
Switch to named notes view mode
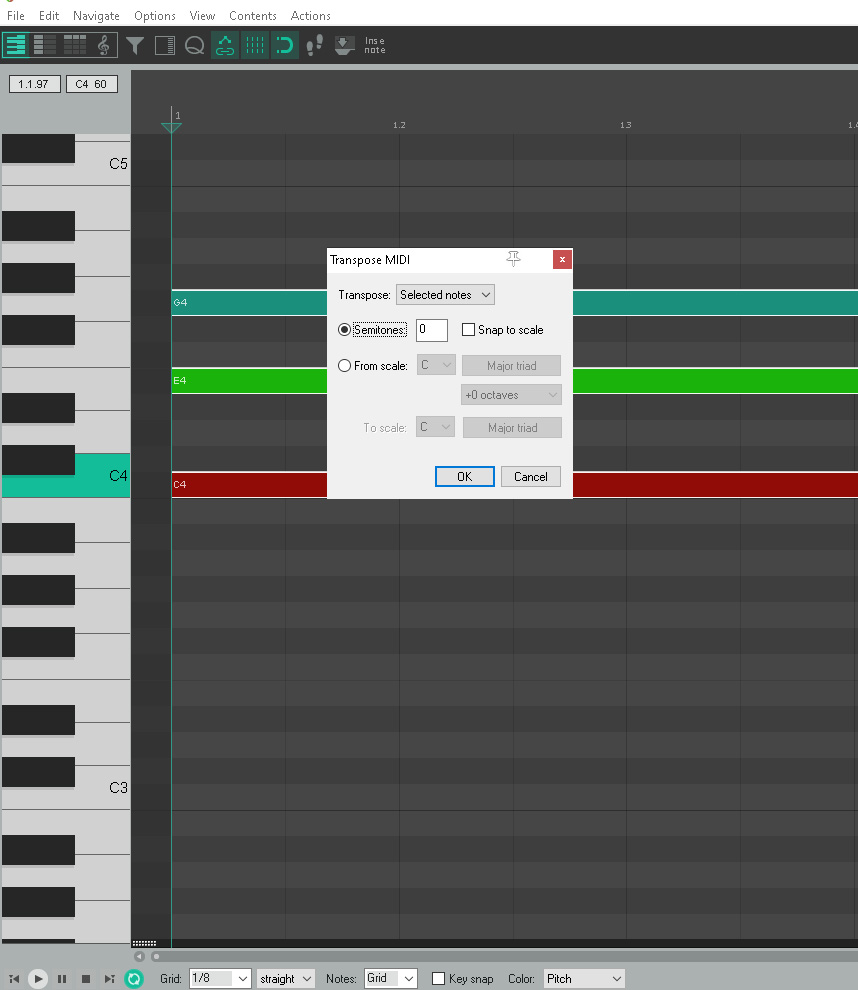[45, 45]
